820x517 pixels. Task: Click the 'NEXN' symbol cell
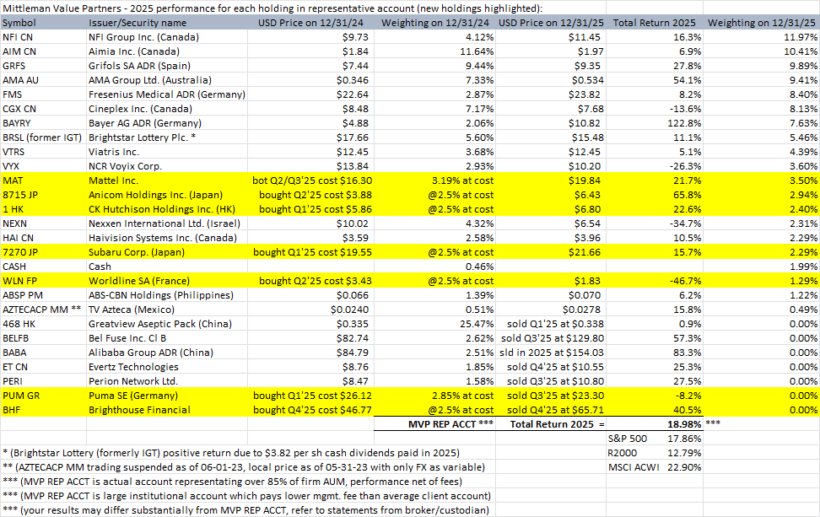[43, 224]
